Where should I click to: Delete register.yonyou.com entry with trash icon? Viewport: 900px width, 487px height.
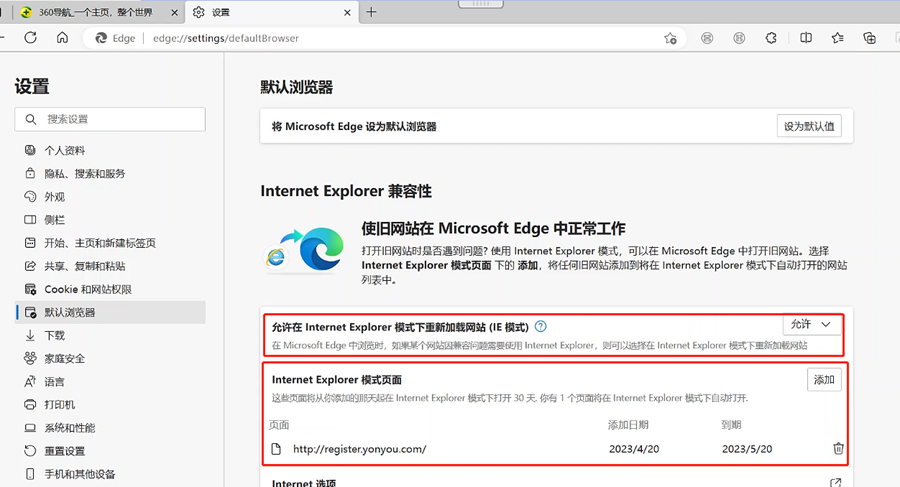pyautogui.click(x=838, y=449)
